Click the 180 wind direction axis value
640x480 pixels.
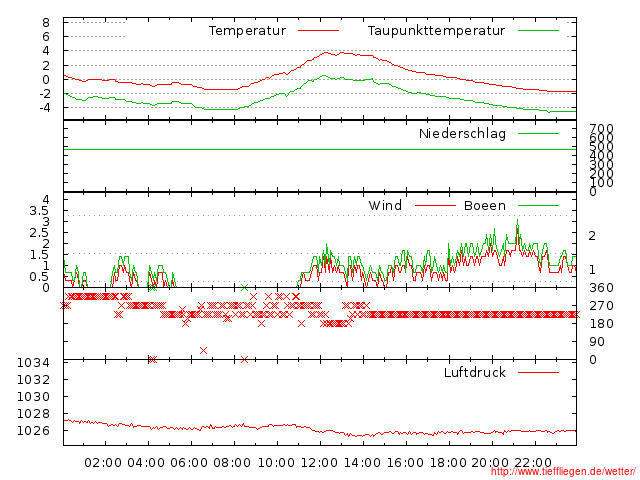601,324
